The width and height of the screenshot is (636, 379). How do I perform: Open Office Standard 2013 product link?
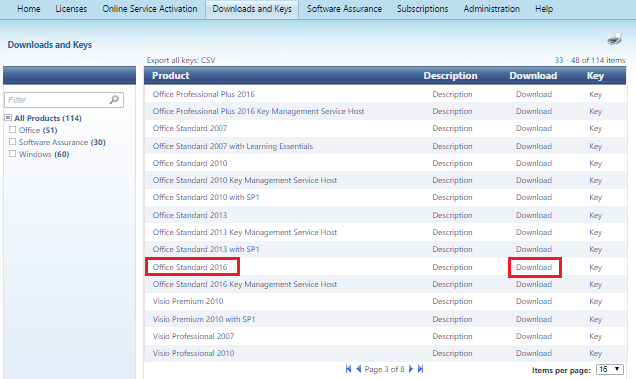(x=190, y=215)
